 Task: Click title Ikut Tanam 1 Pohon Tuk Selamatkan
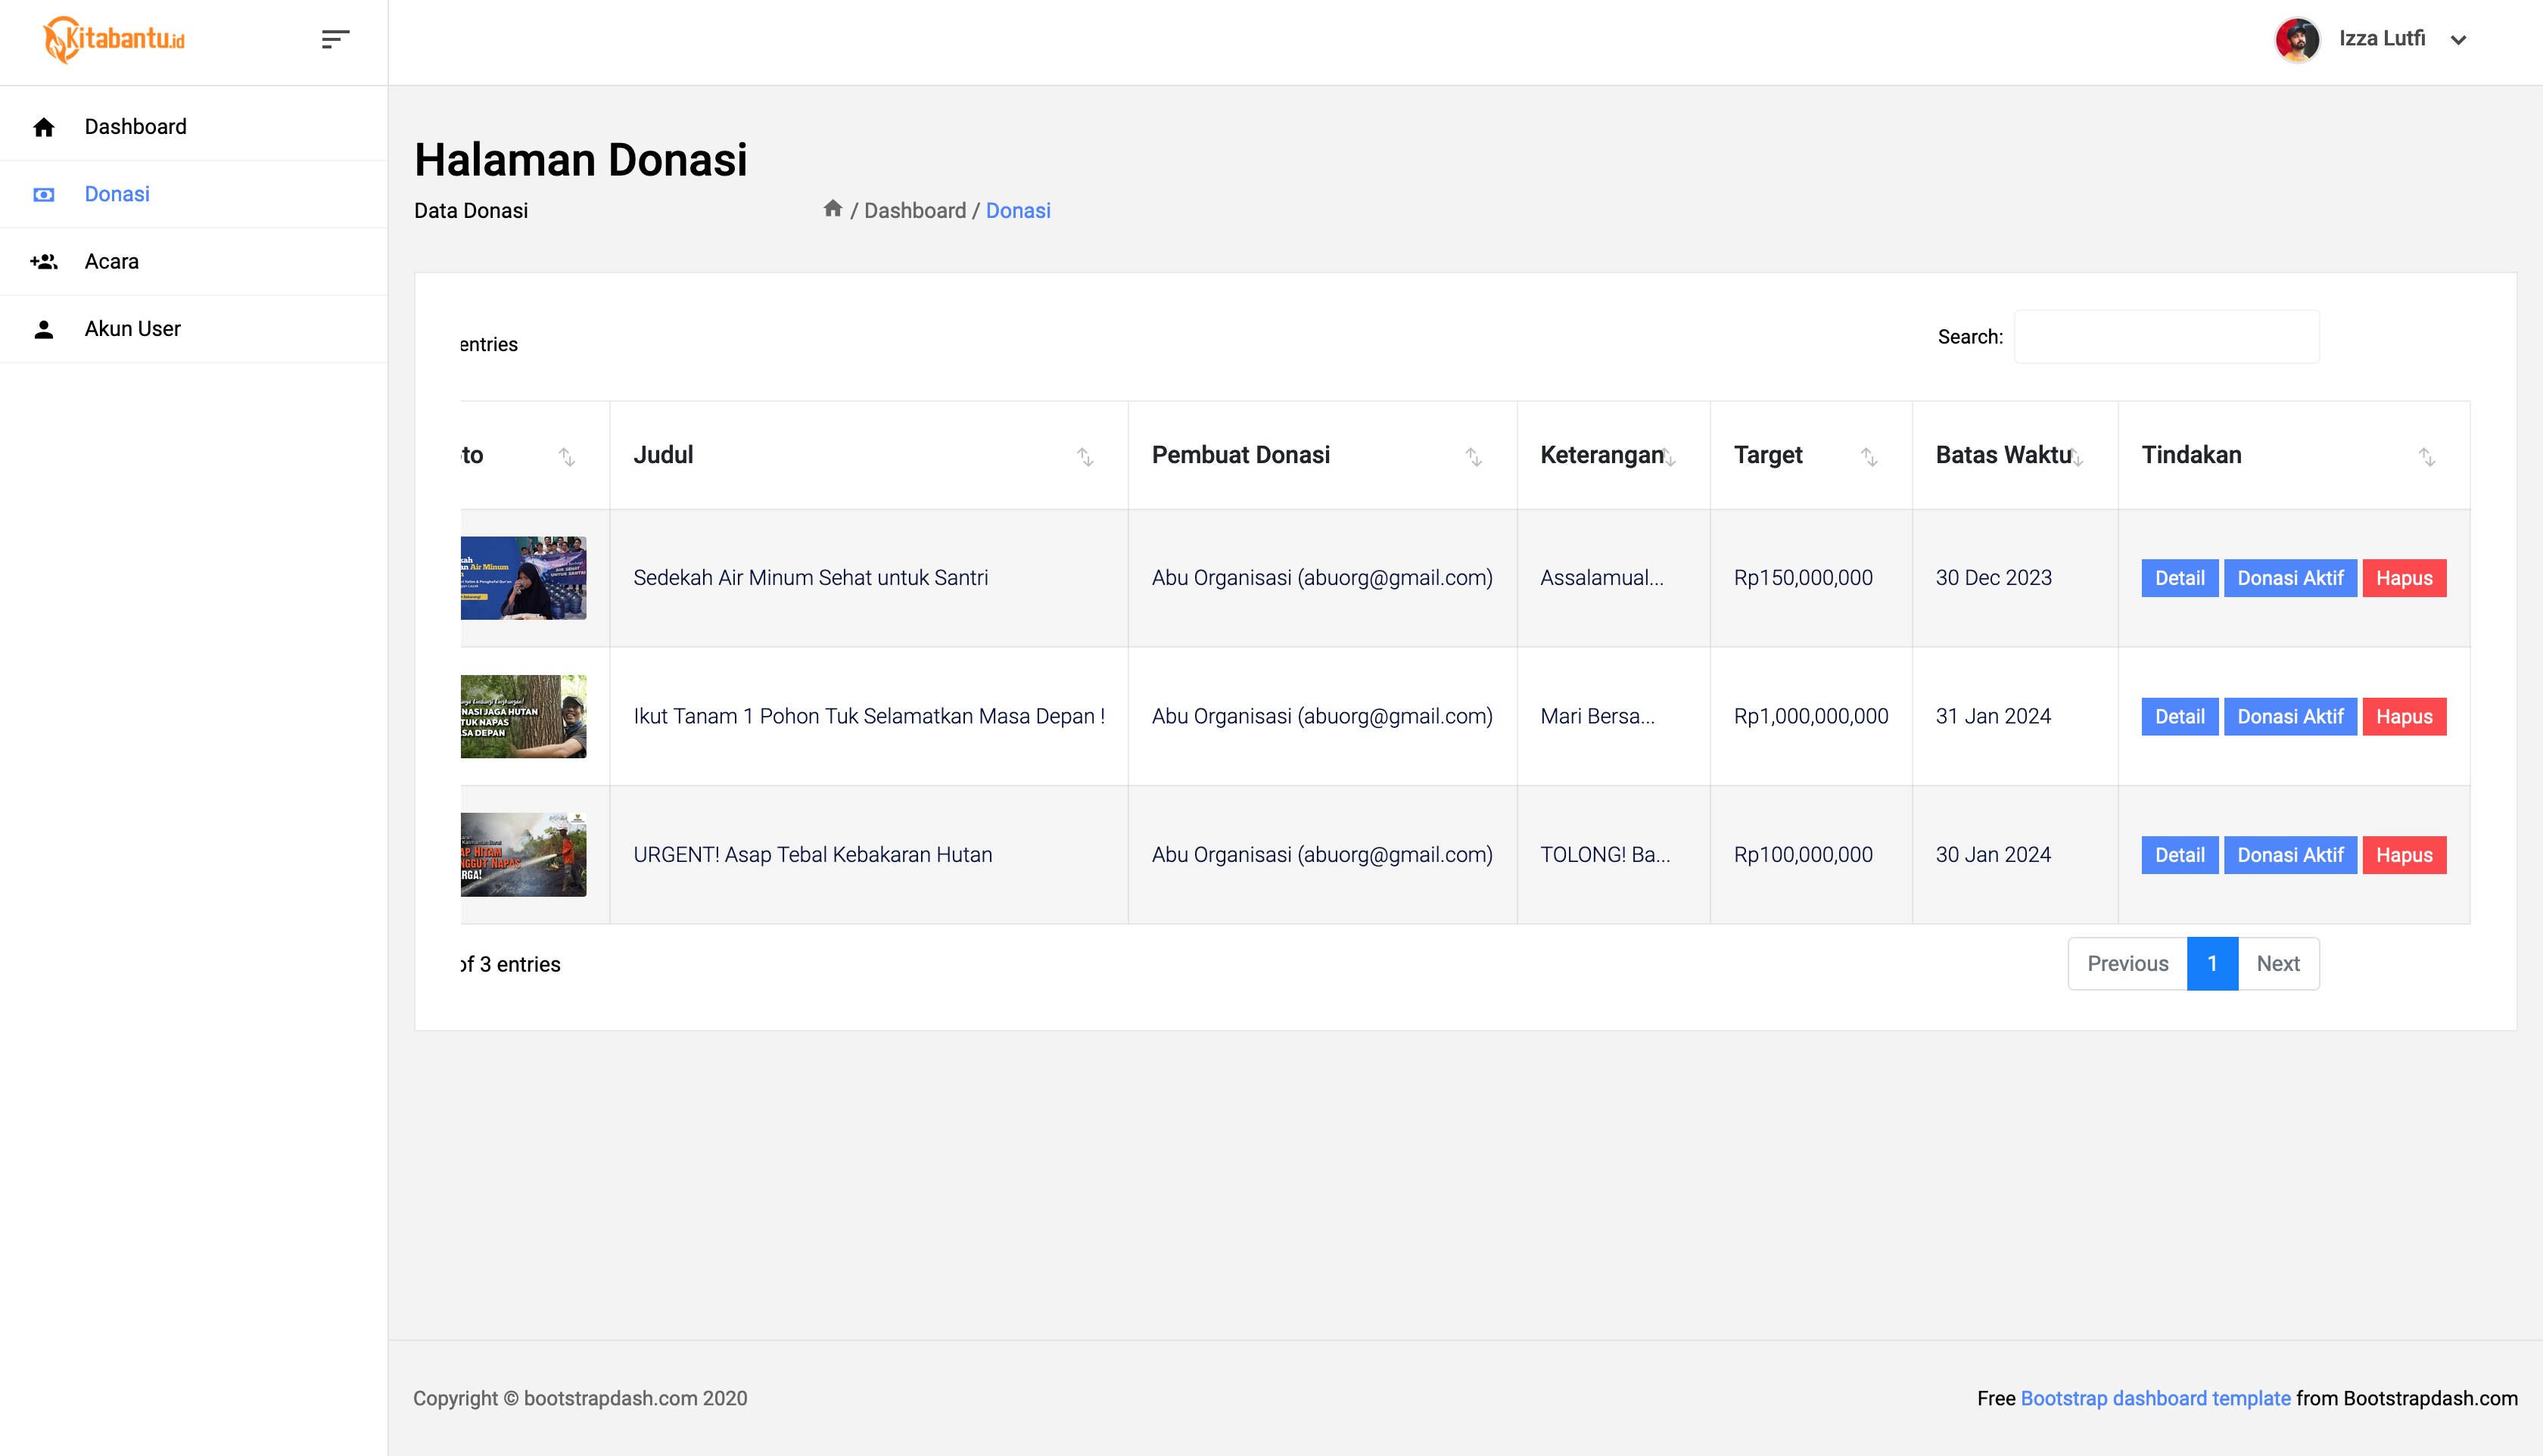click(868, 716)
